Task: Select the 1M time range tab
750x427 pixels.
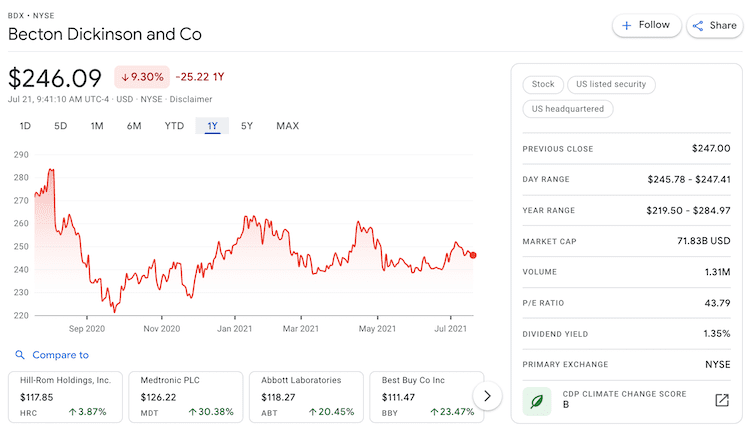Action: click(x=97, y=126)
